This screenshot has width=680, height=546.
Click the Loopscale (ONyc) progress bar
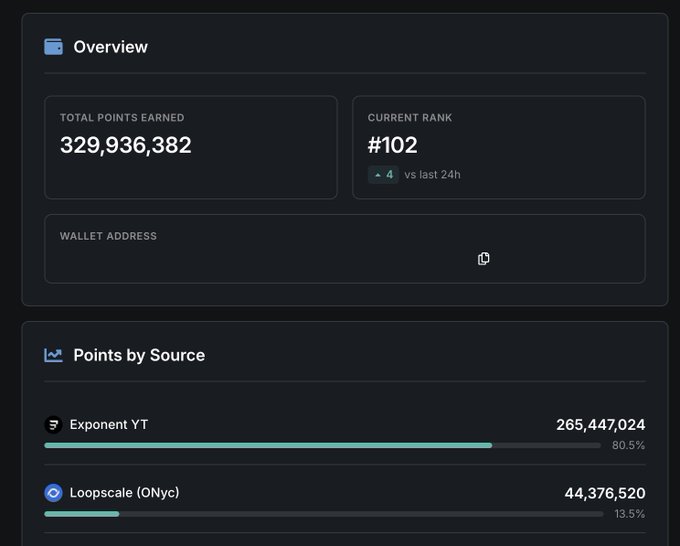[x=324, y=514]
